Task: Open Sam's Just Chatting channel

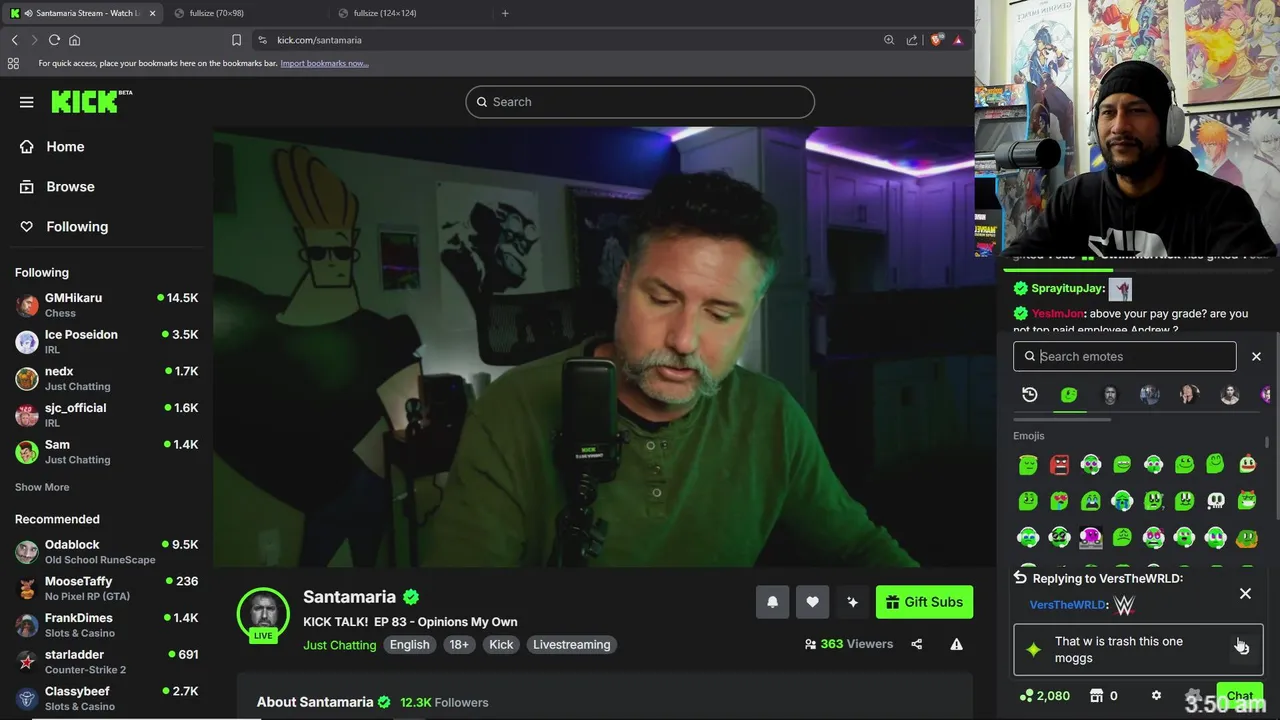Action: 106,452
